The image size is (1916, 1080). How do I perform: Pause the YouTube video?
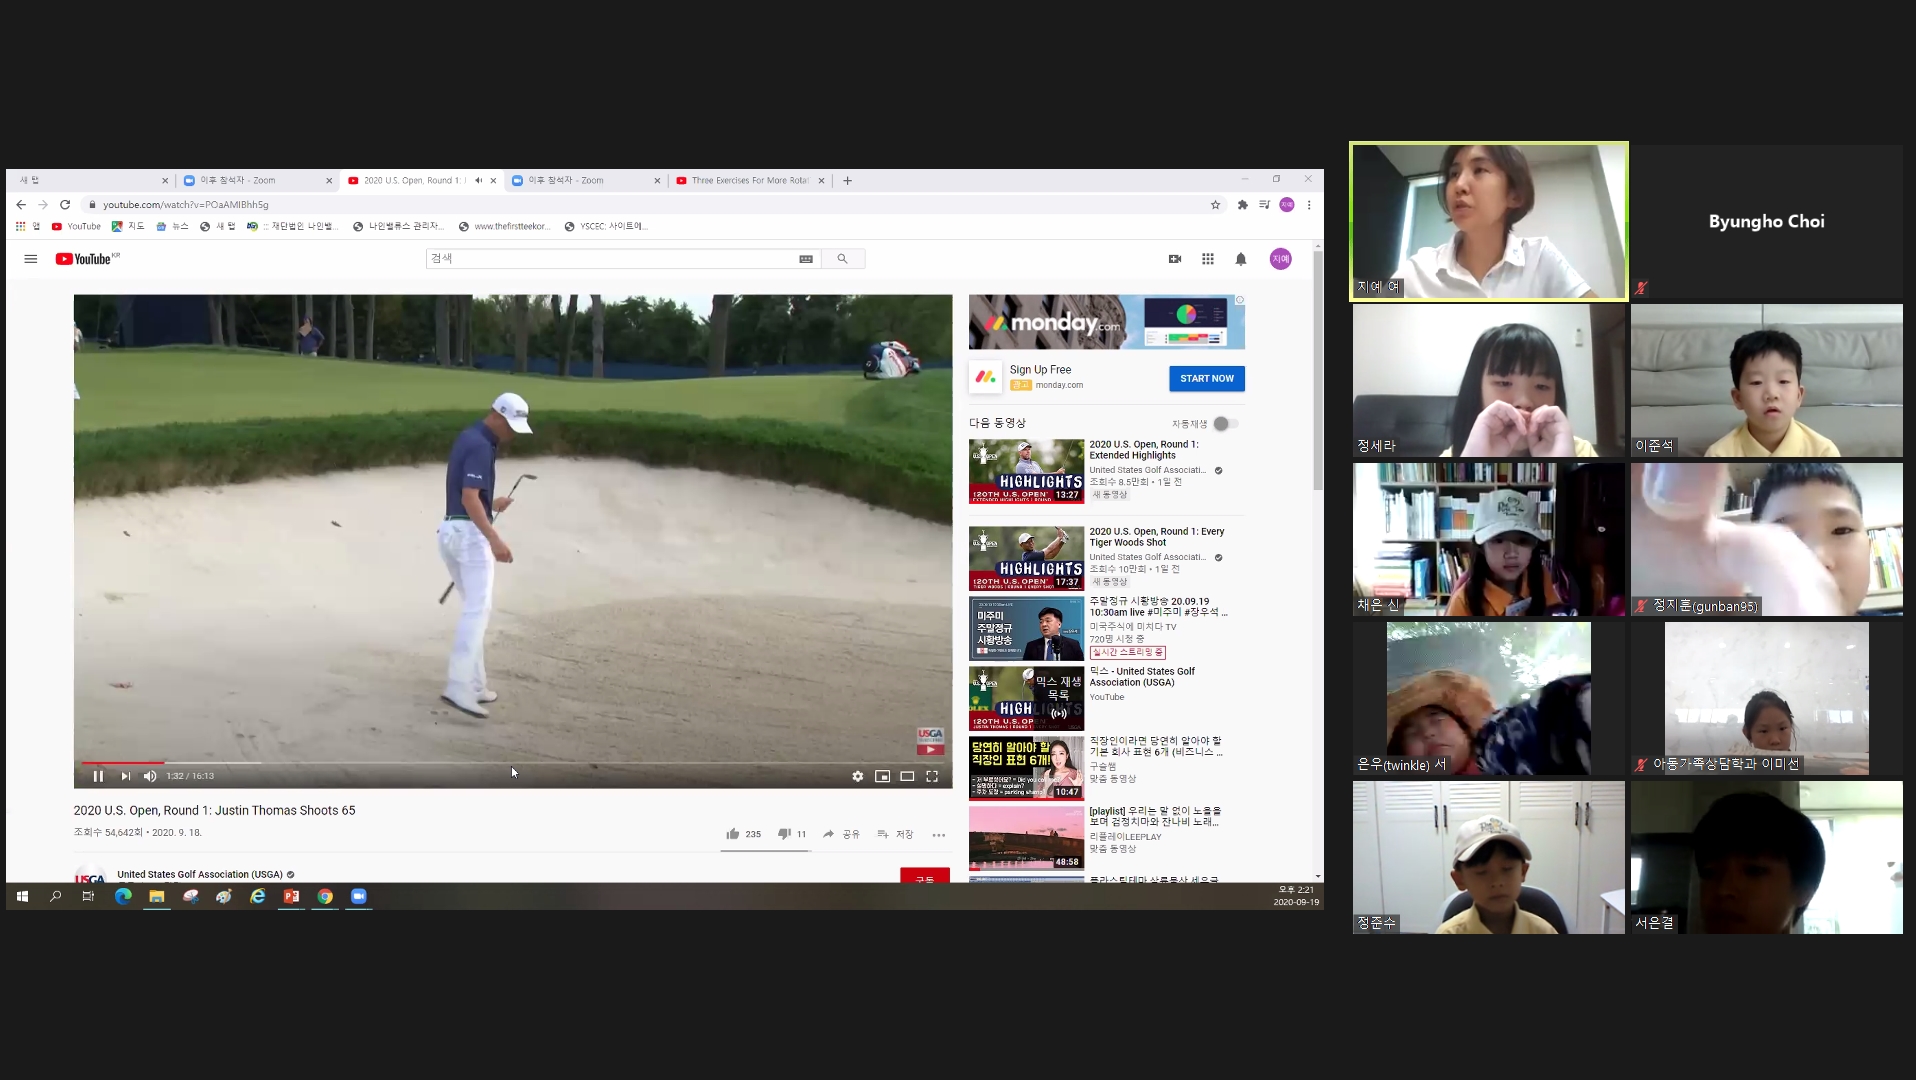98,776
